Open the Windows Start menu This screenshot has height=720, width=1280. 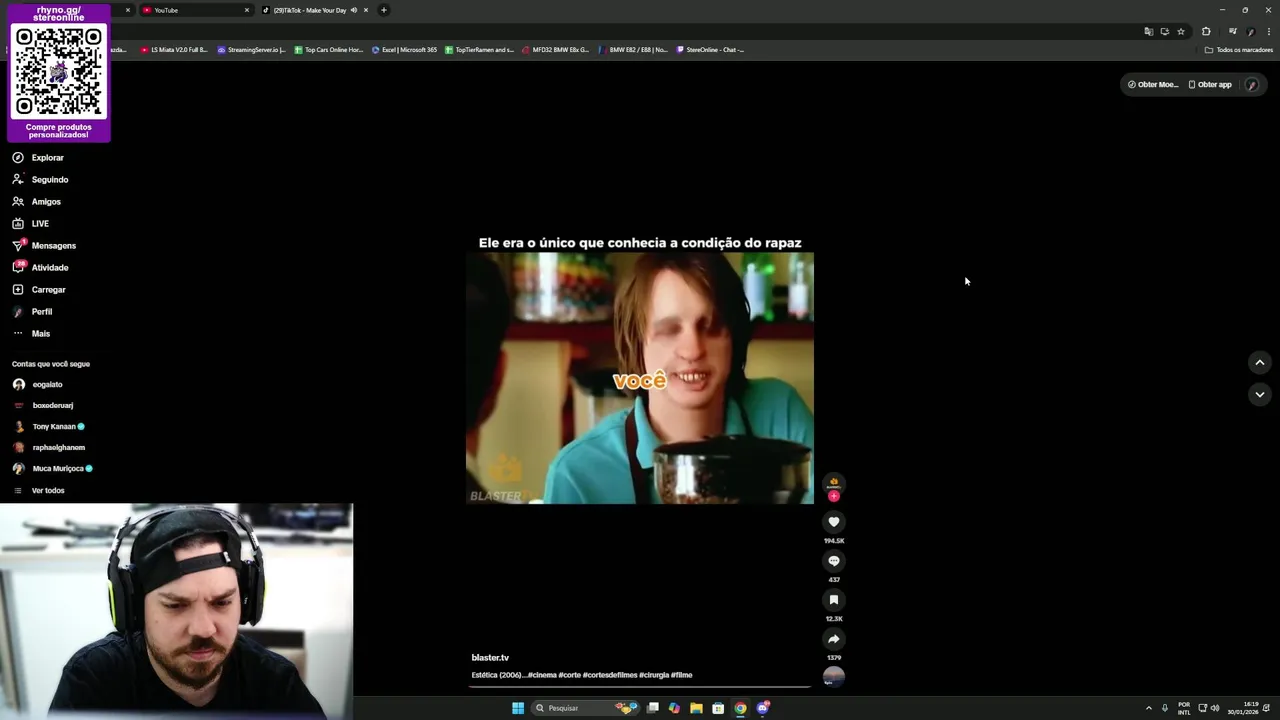[x=518, y=708]
